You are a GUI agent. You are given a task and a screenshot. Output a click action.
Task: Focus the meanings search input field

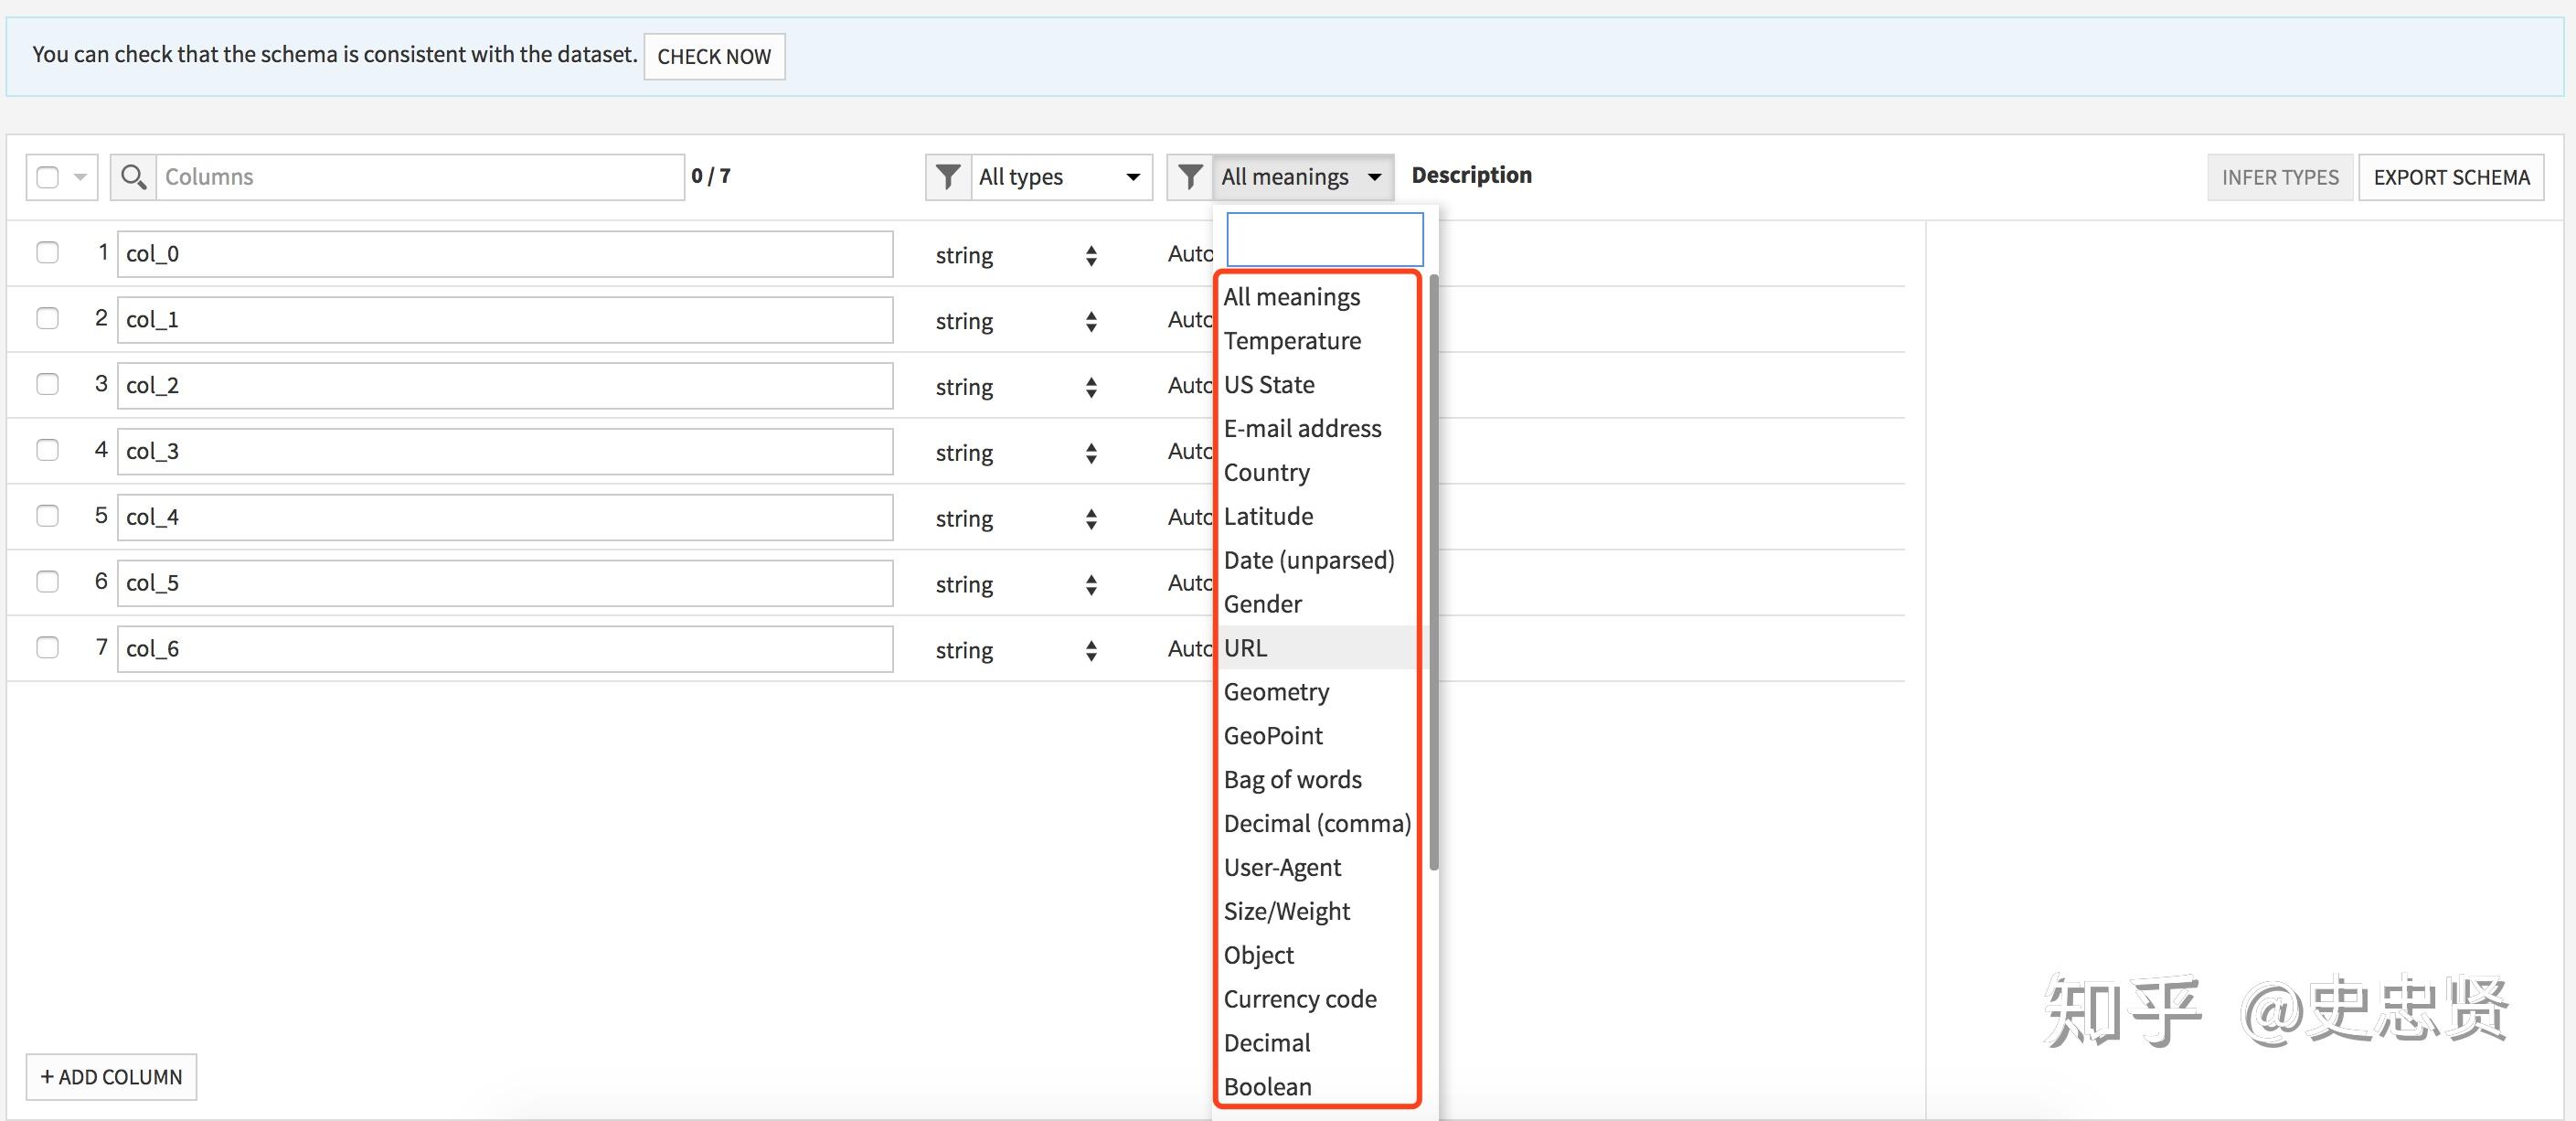tap(1324, 239)
